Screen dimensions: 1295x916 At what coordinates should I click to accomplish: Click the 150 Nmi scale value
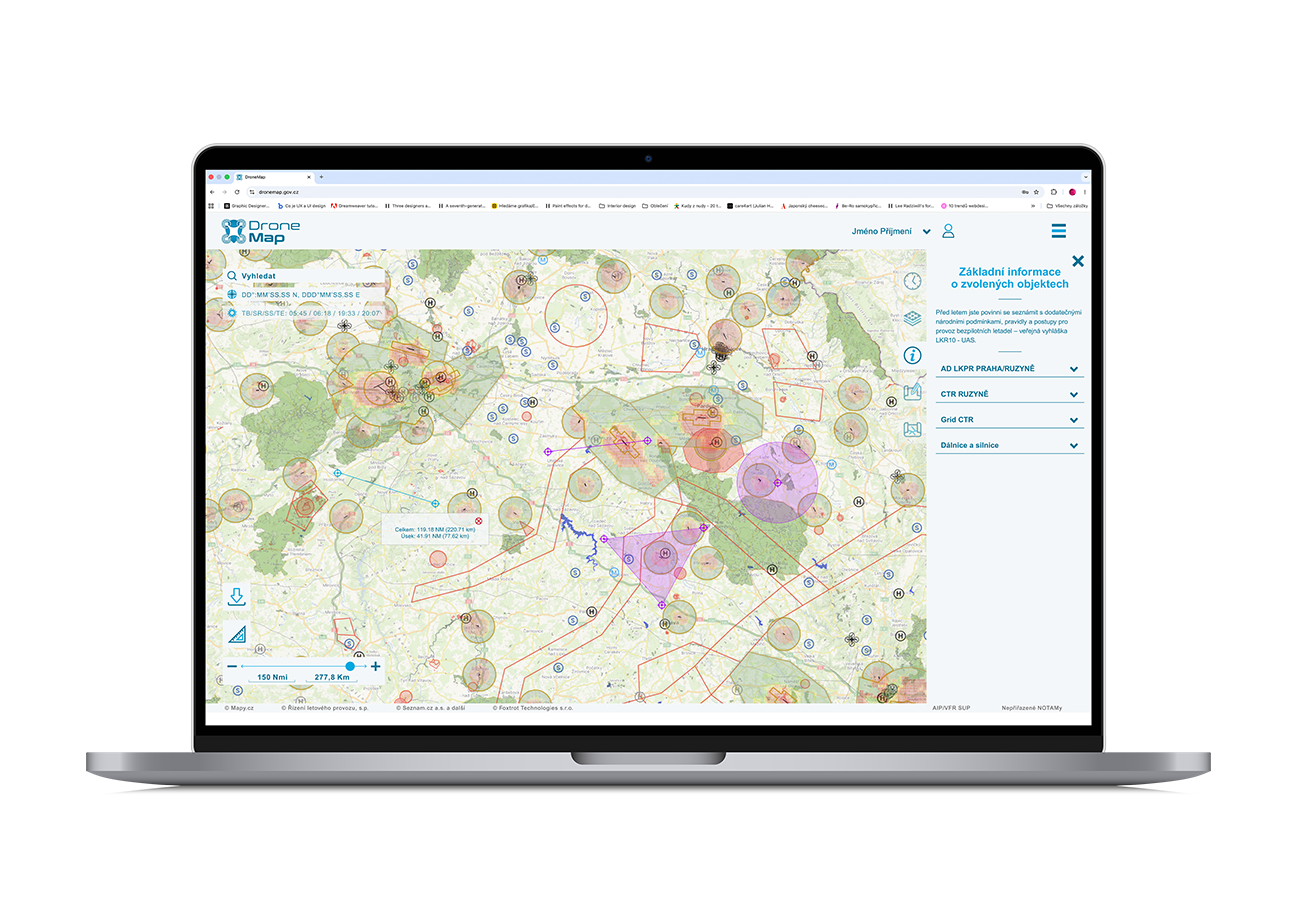click(272, 677)
